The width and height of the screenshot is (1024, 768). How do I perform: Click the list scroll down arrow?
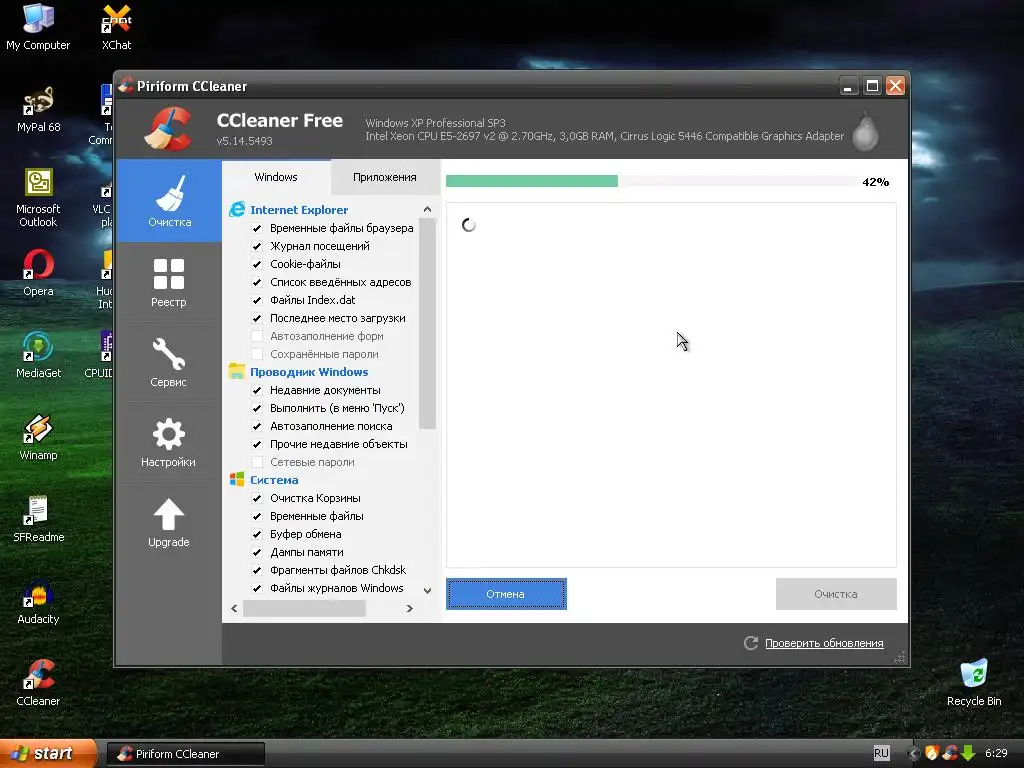[427, 590]
